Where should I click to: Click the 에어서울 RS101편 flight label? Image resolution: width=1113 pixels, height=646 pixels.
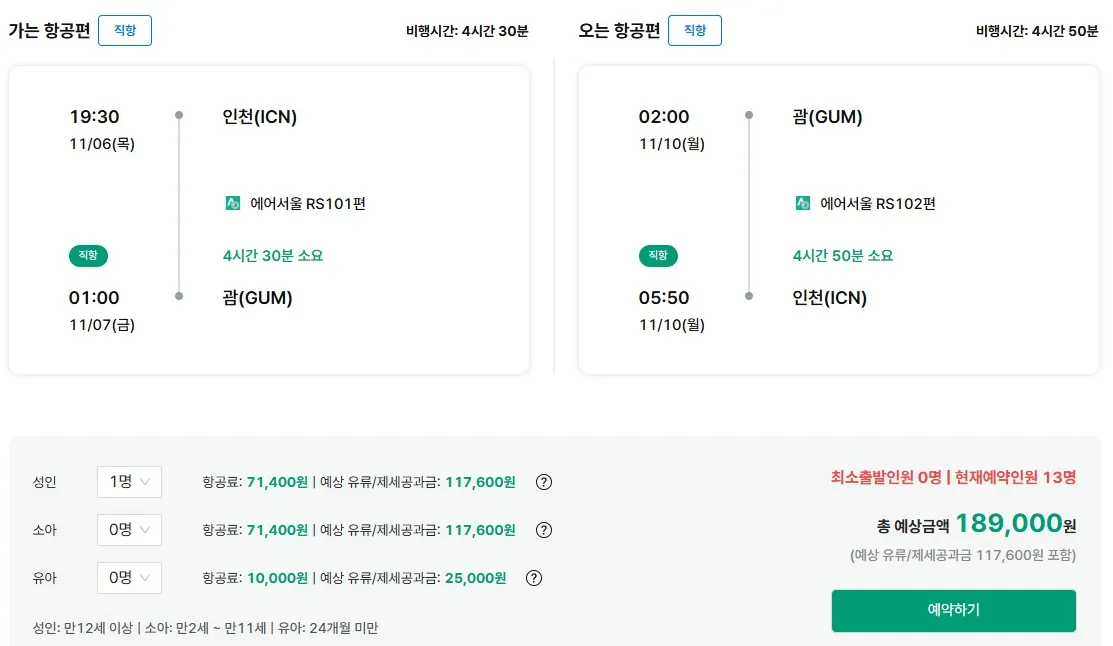pos(308,204)
